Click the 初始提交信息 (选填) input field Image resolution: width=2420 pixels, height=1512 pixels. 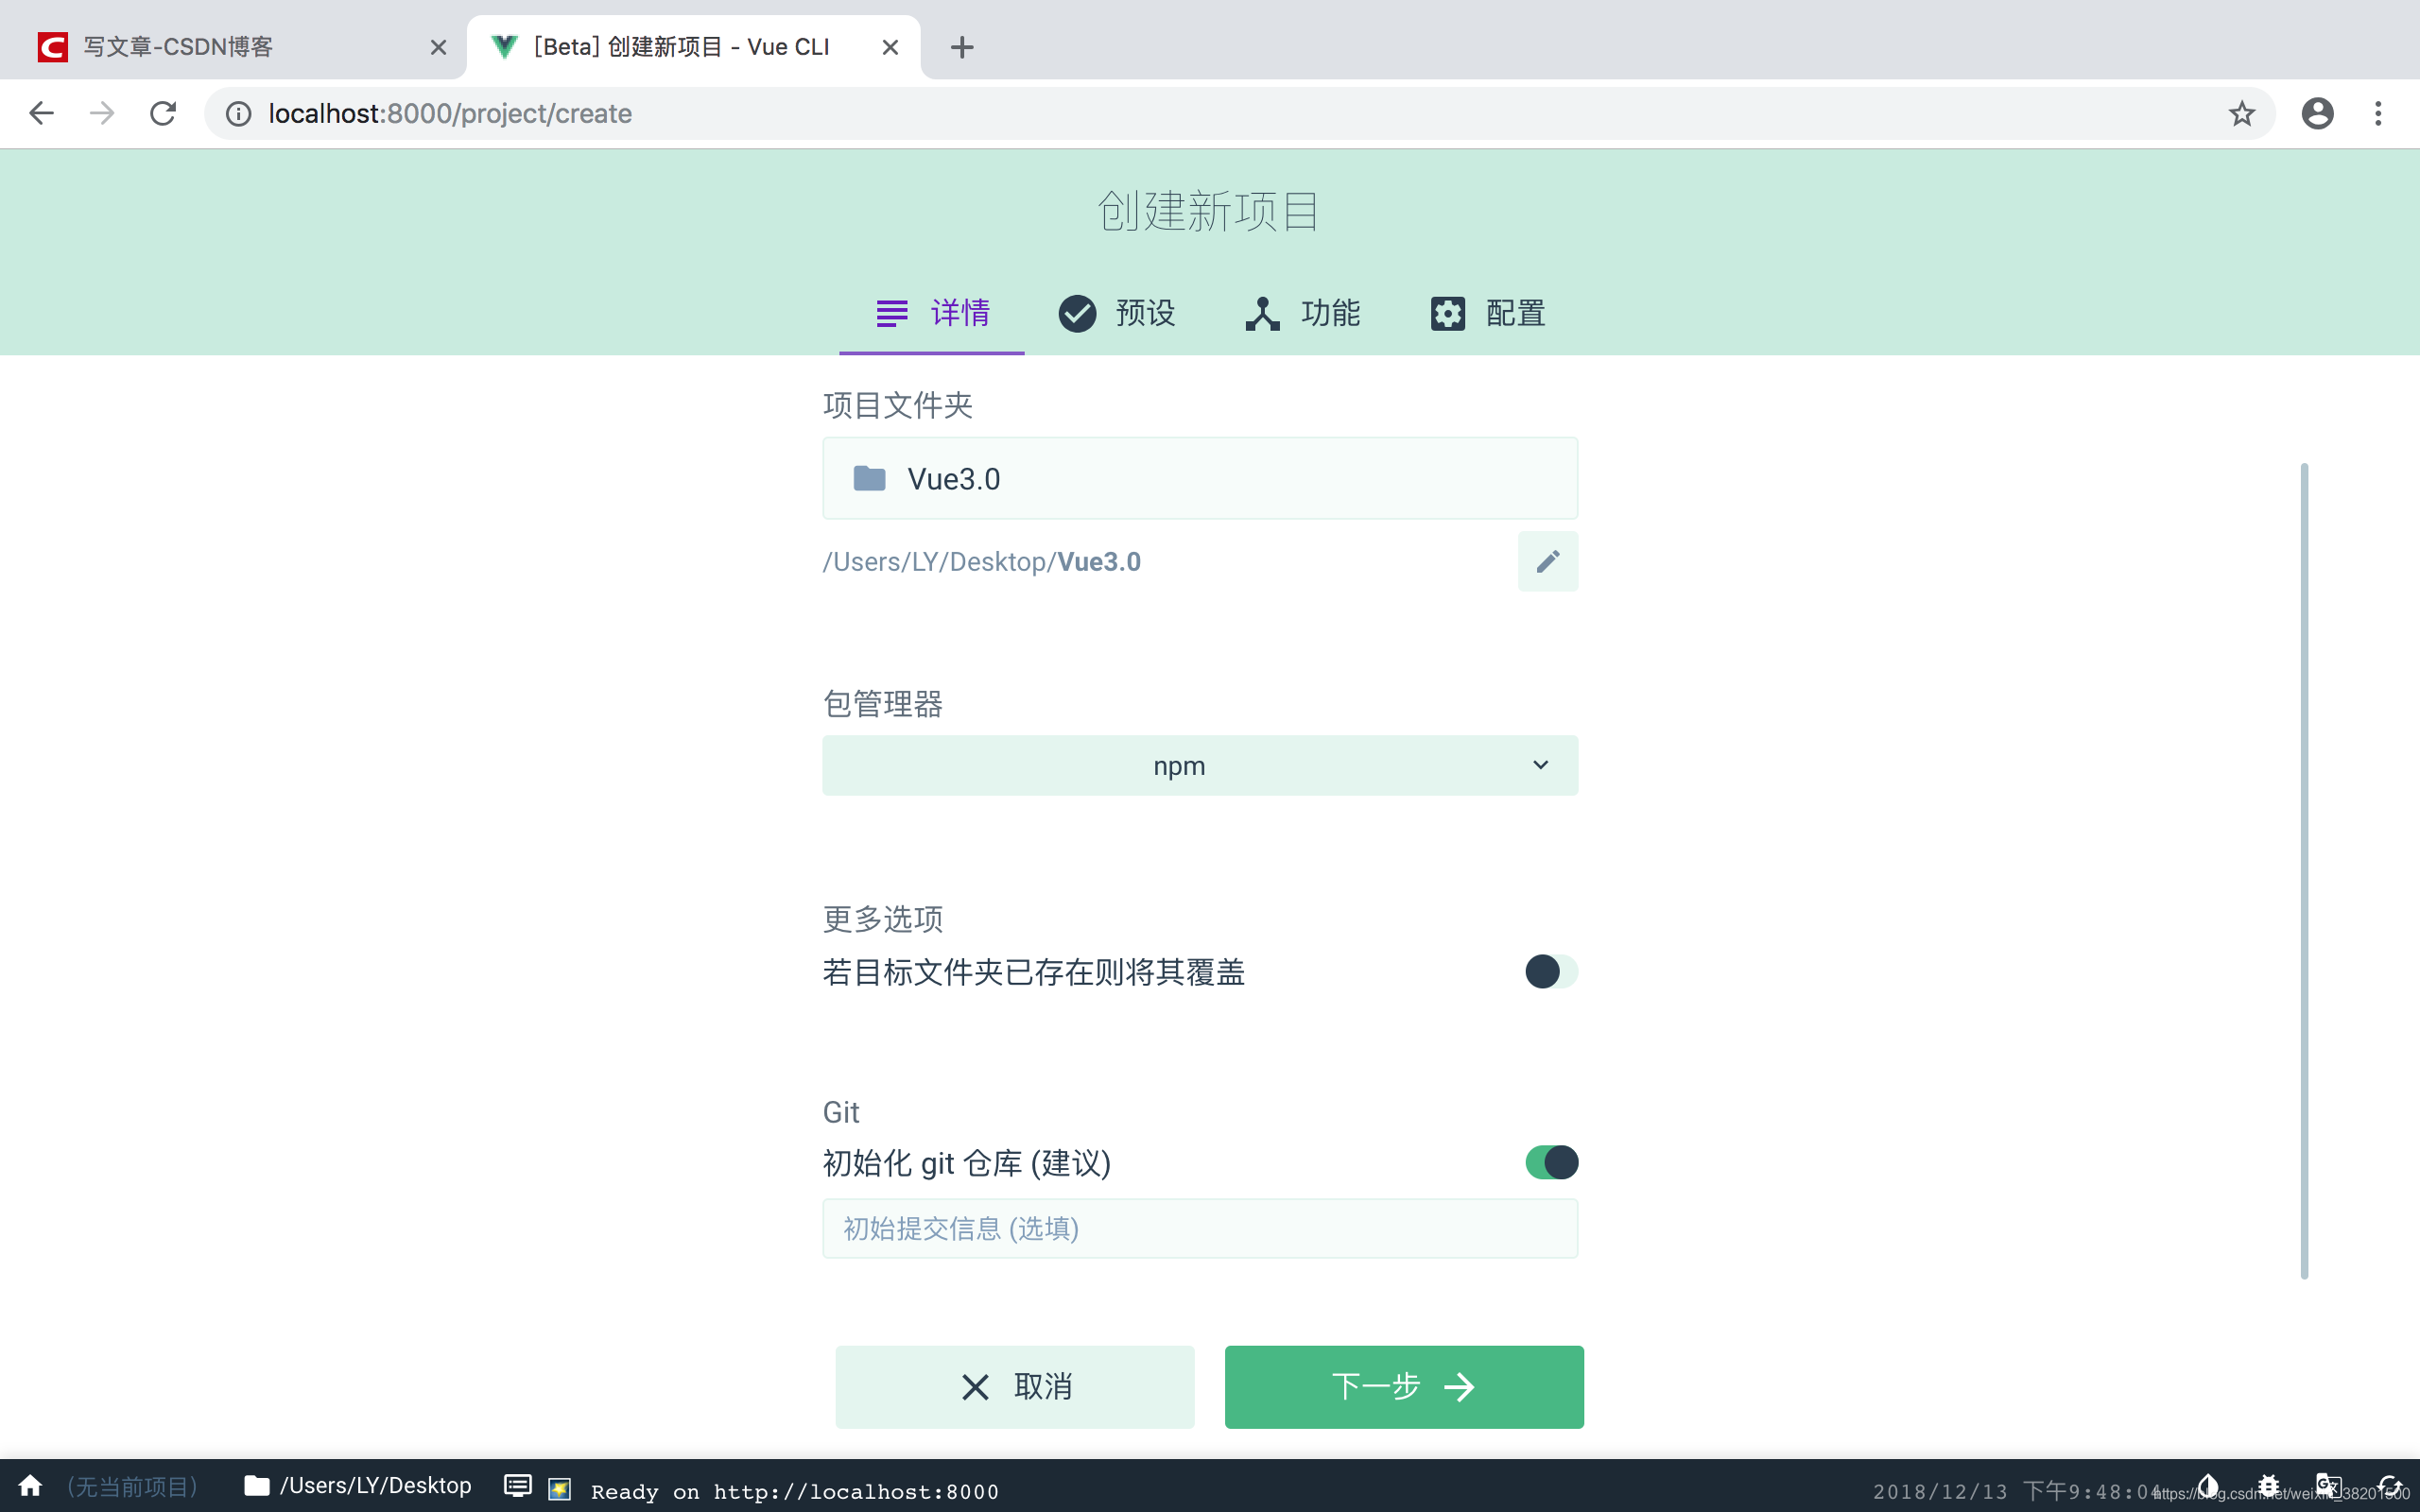(x=1200, y=1228)
